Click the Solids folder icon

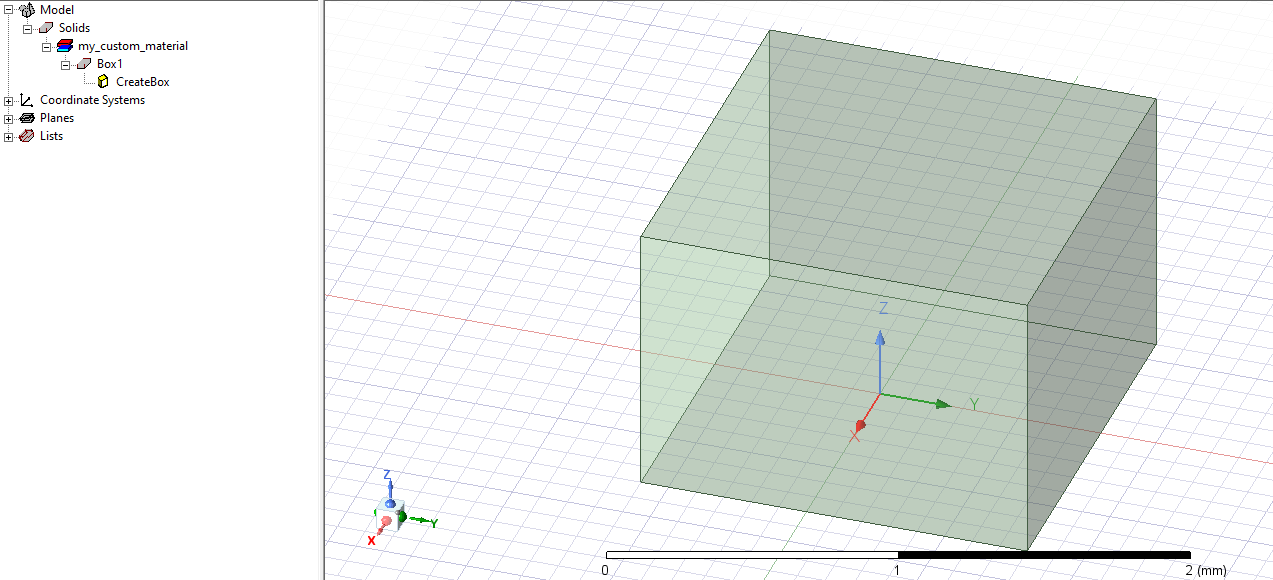[46, 28]
